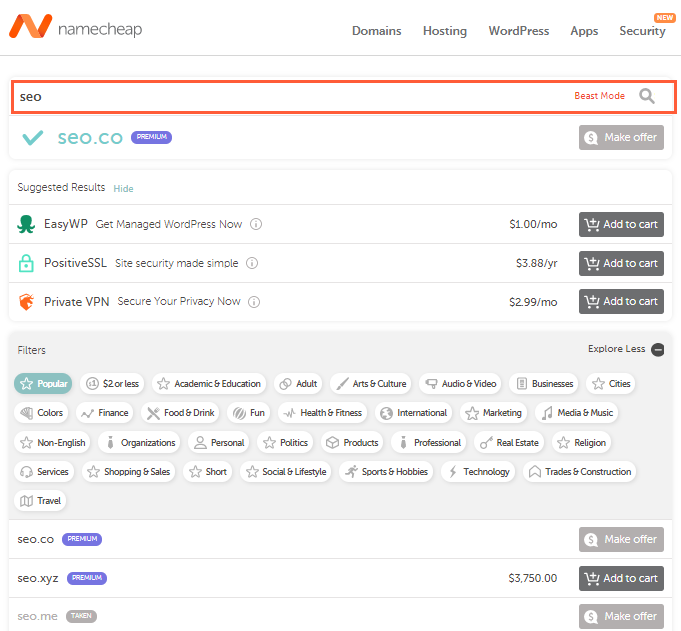
Task: Open the Domains menu
Action: (x=377, y=31)
